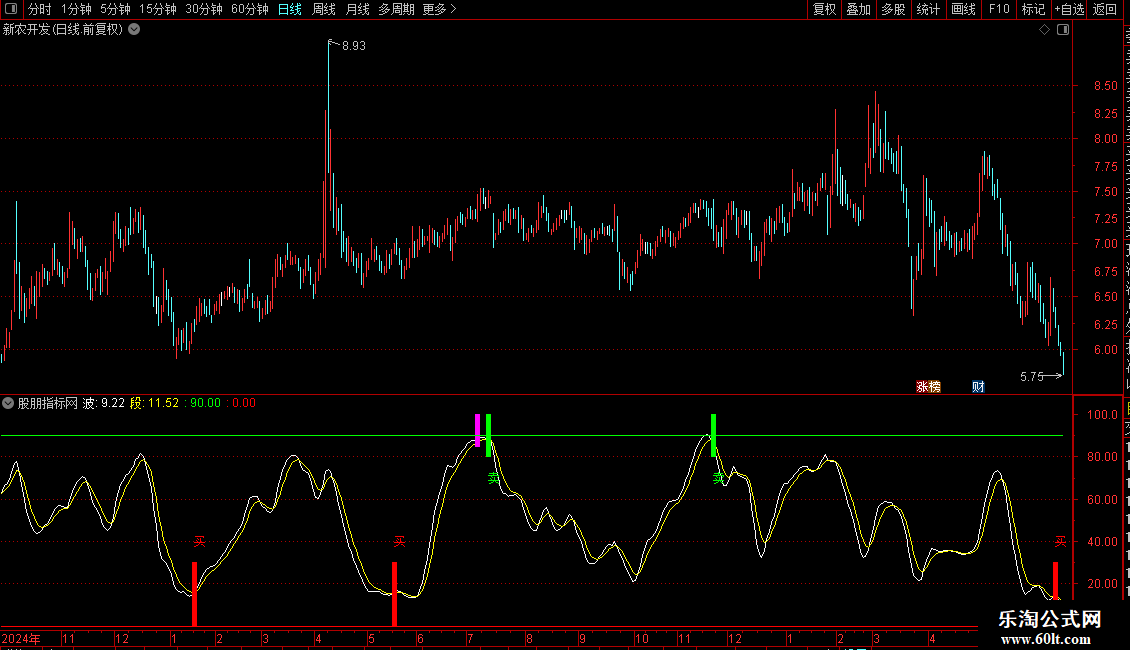Viewport: 1130px width, 650px height.
Task: Click the magenta signal bar in July
Action: [477, 430]
